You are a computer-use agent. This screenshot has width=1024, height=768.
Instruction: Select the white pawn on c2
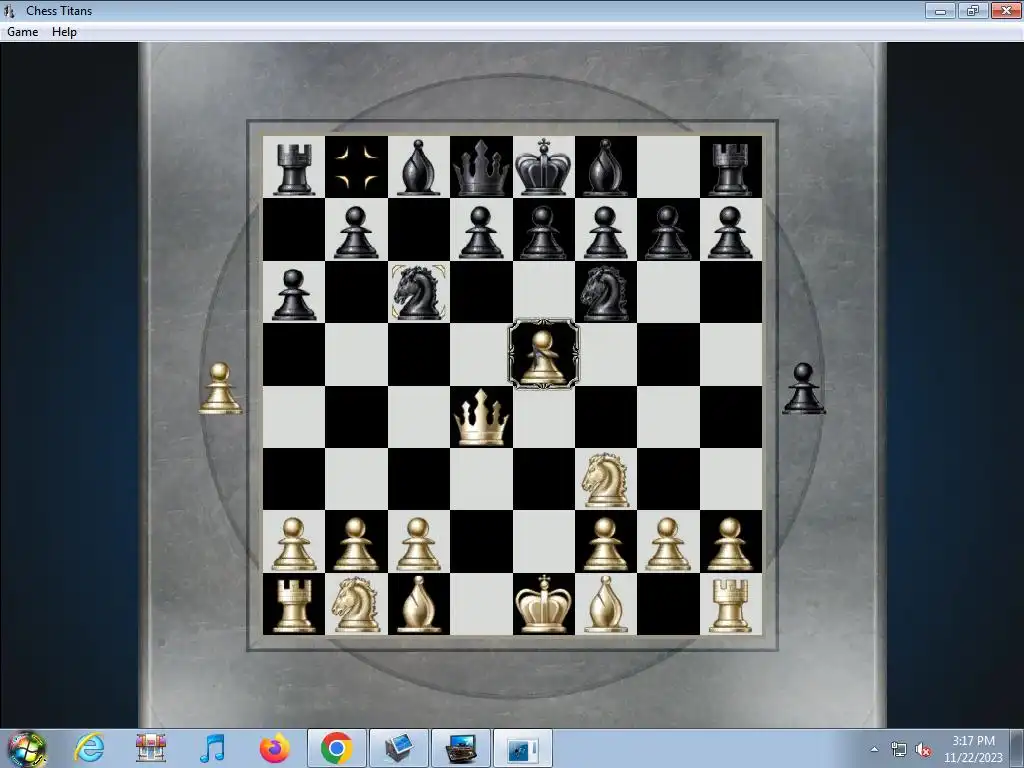[x=419, y=544]
